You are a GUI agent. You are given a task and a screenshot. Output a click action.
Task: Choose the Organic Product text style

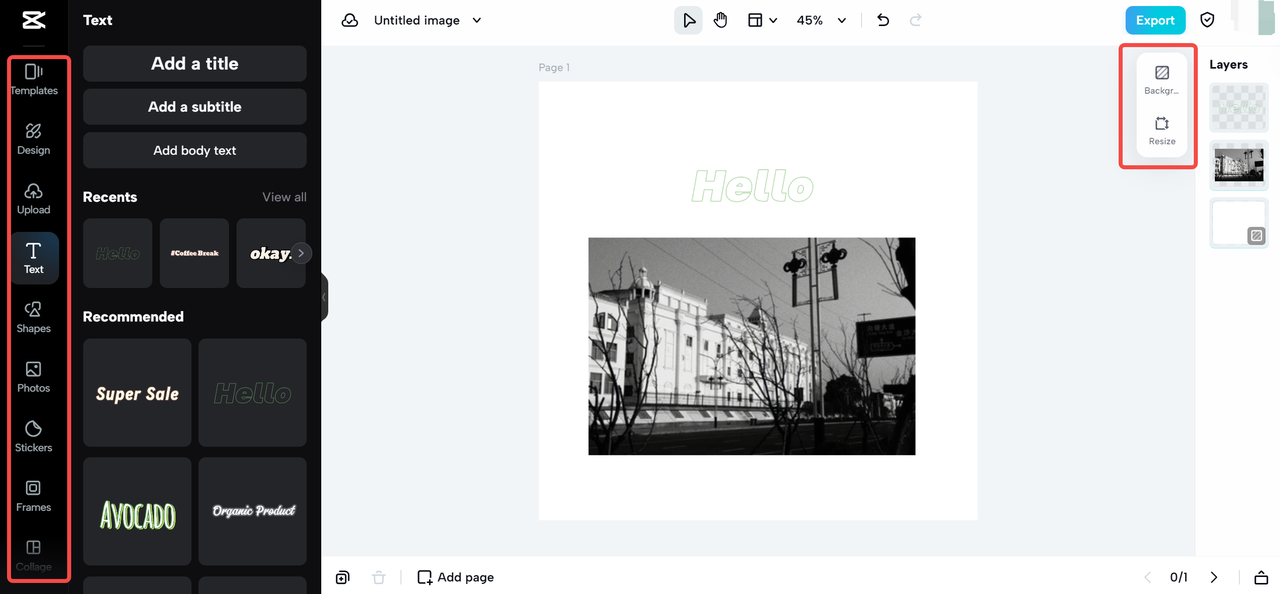click(253, 512)
